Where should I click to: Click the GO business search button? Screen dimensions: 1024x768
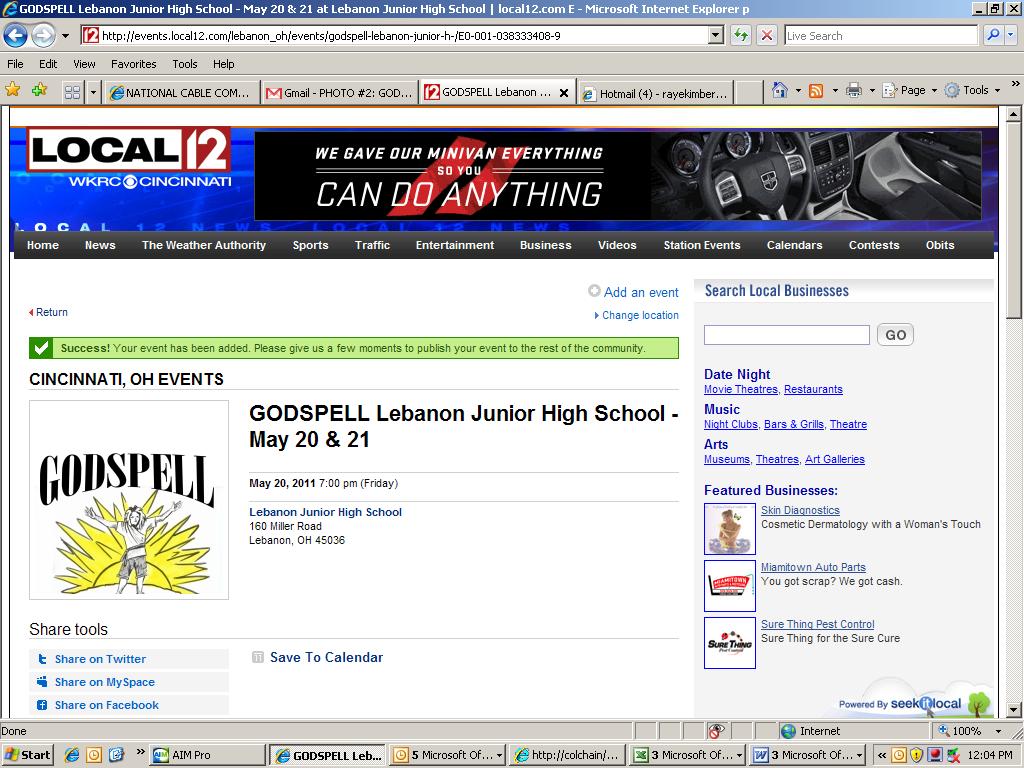click(x=895, y=335)
